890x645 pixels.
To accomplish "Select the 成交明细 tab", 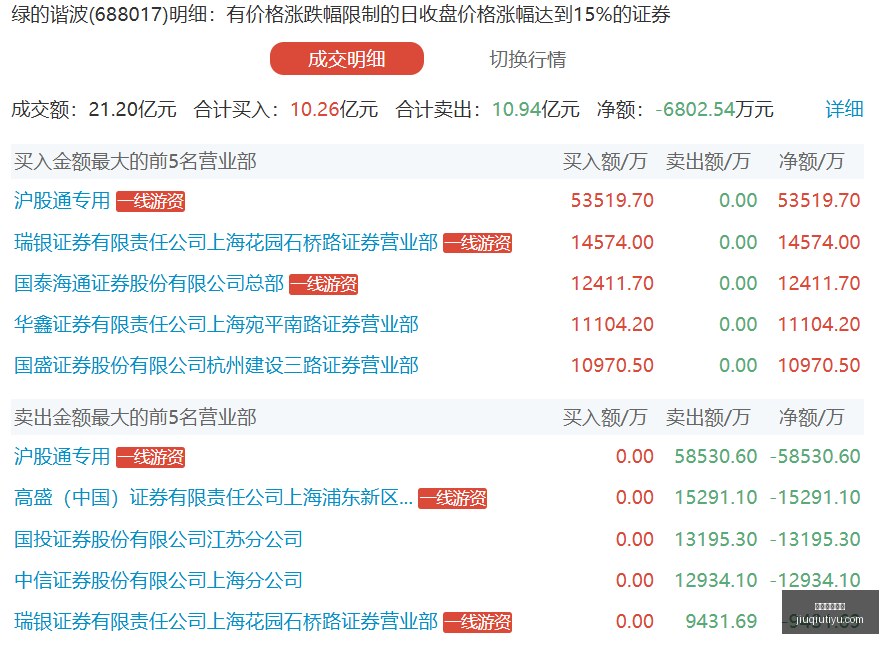I will click(x=347, y=58).
